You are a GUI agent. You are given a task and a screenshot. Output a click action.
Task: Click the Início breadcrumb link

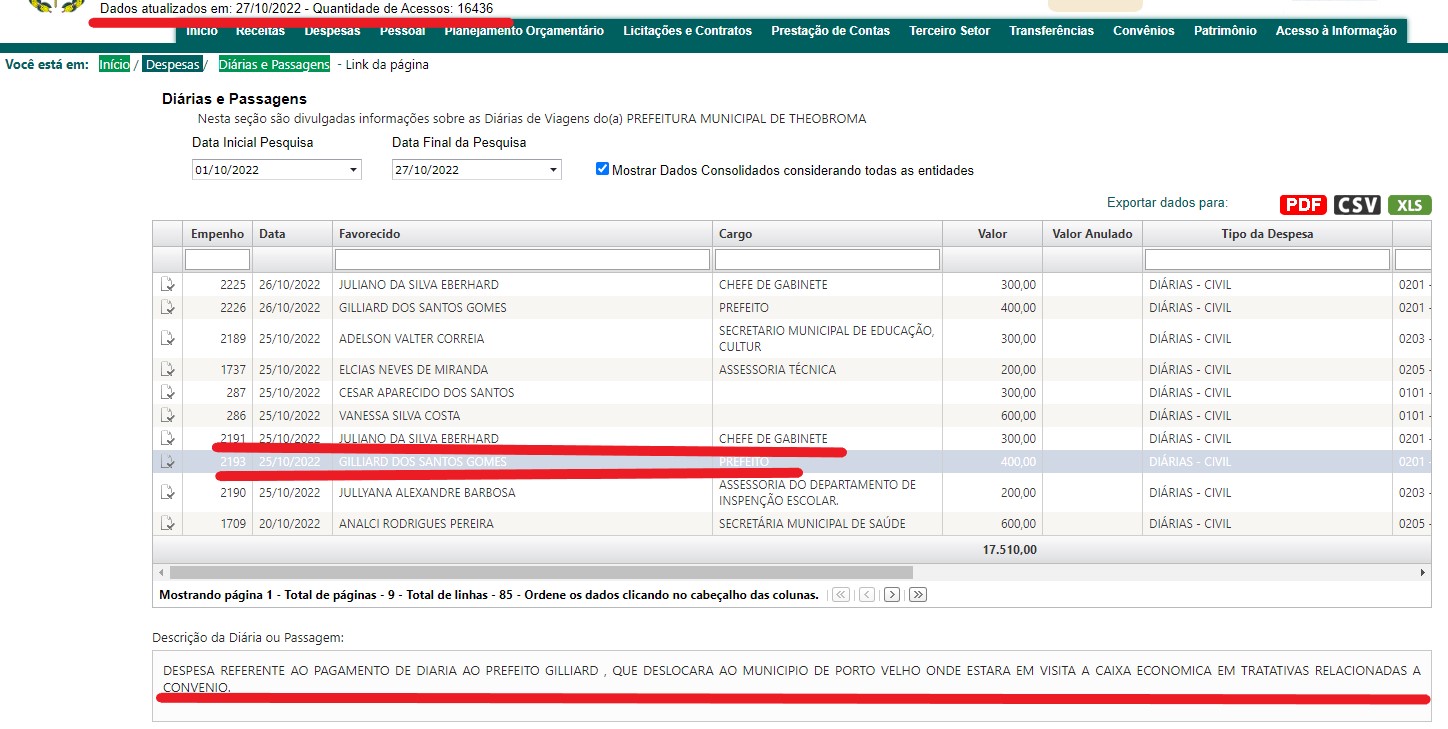pos(114,65)
